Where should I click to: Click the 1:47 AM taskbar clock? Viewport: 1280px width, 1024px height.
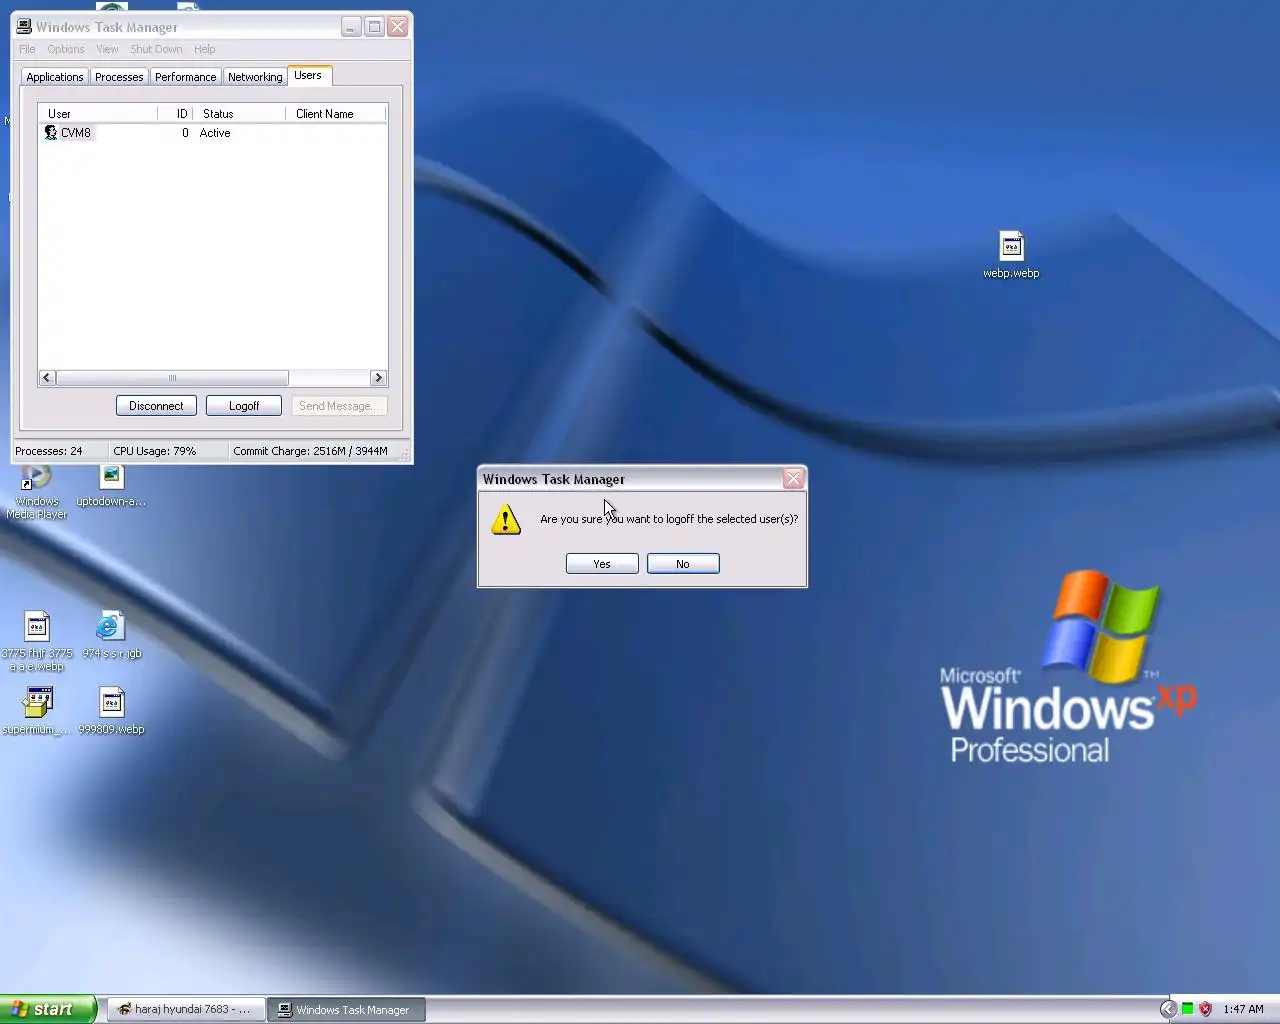[x=1243, y=1009]
